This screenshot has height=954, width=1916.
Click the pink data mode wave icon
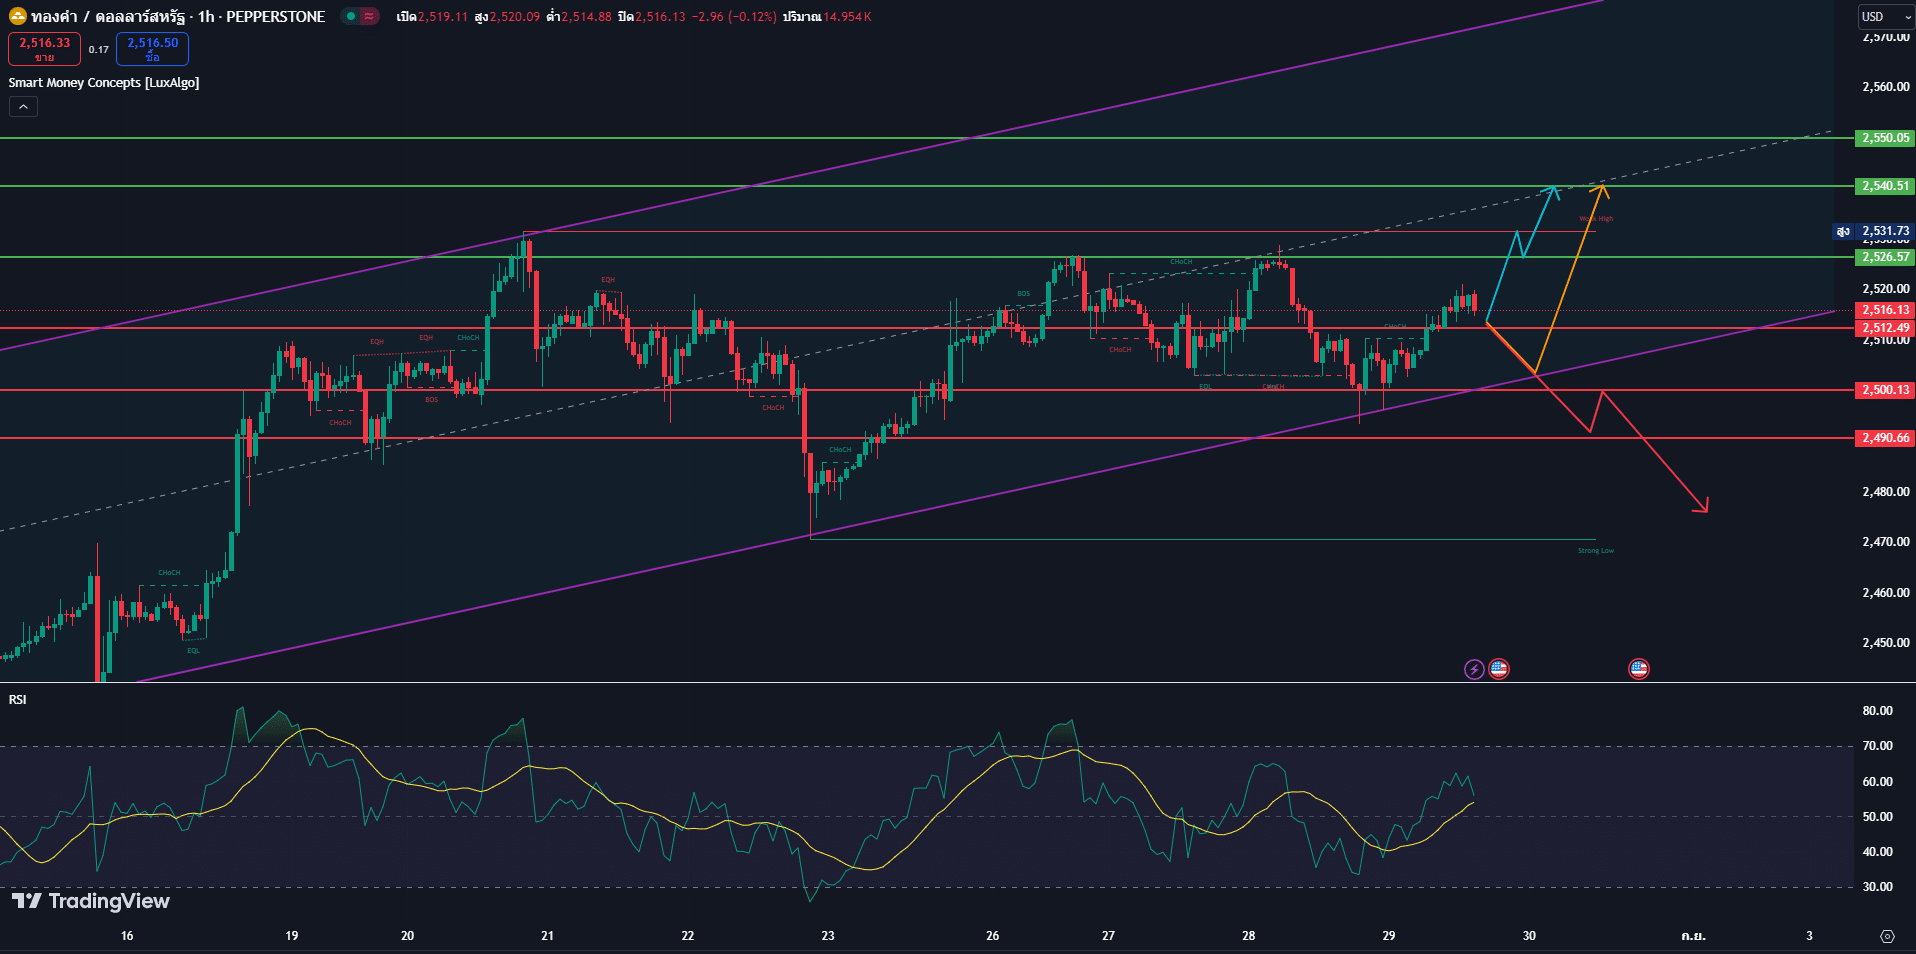pyautogui.click(x=369, y=16)
